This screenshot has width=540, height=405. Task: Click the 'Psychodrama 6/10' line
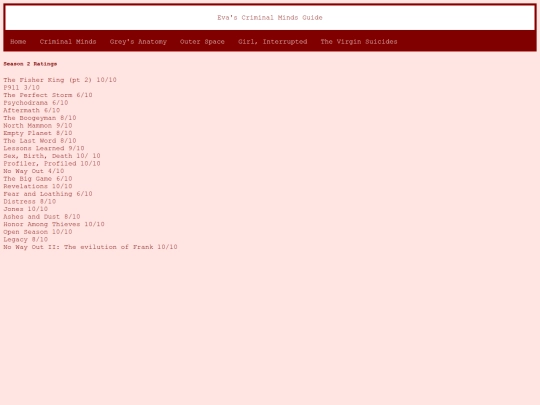[36, 103]
